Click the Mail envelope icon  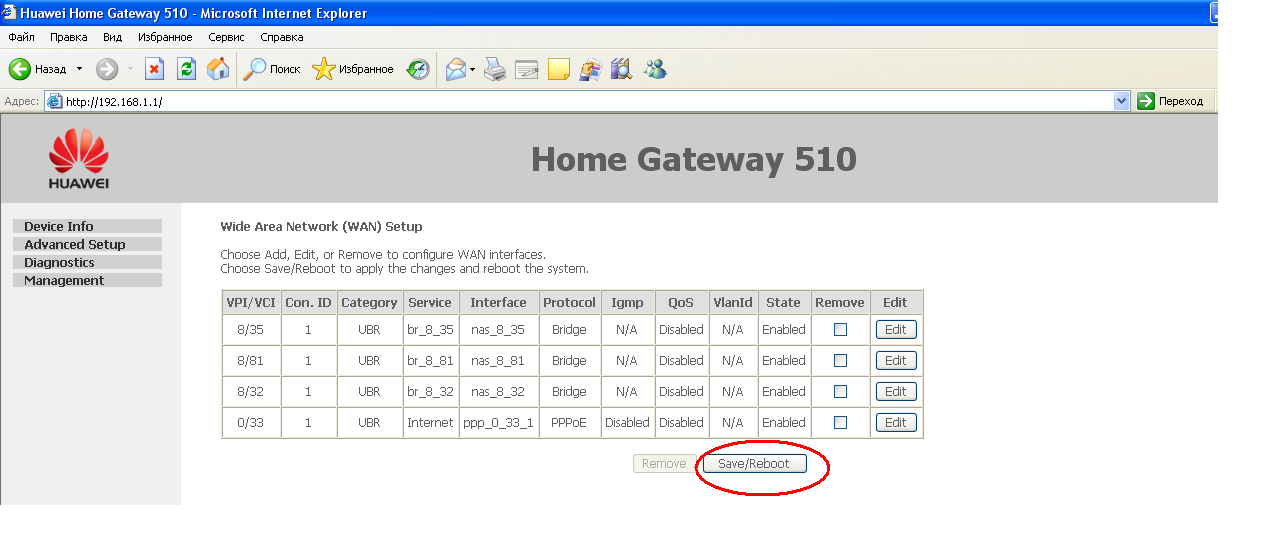[455, 69]
